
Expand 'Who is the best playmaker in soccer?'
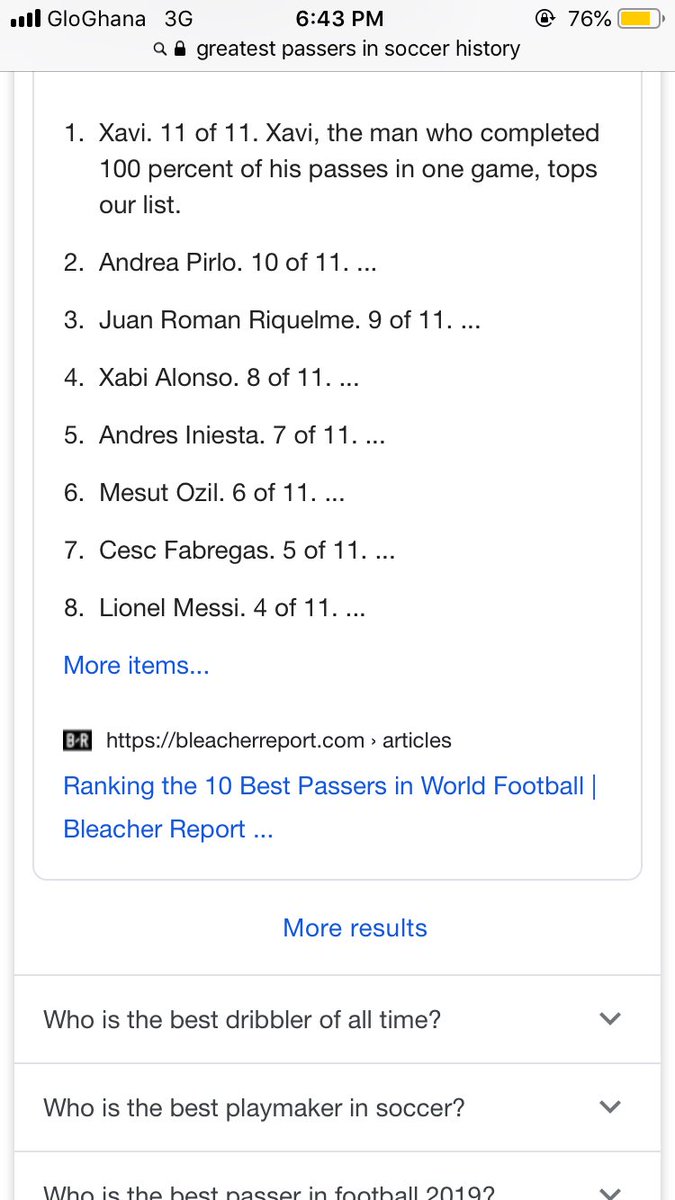click(x=337, y=1108)
